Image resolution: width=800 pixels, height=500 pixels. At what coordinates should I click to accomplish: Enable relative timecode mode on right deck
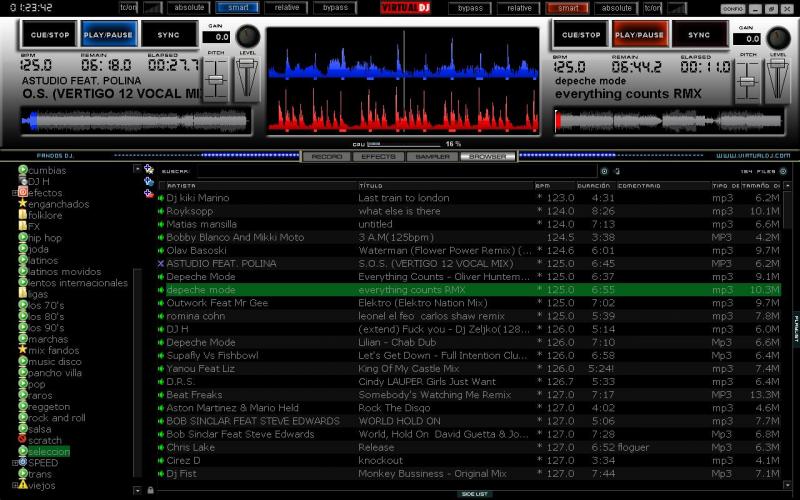tap(519, 8)
